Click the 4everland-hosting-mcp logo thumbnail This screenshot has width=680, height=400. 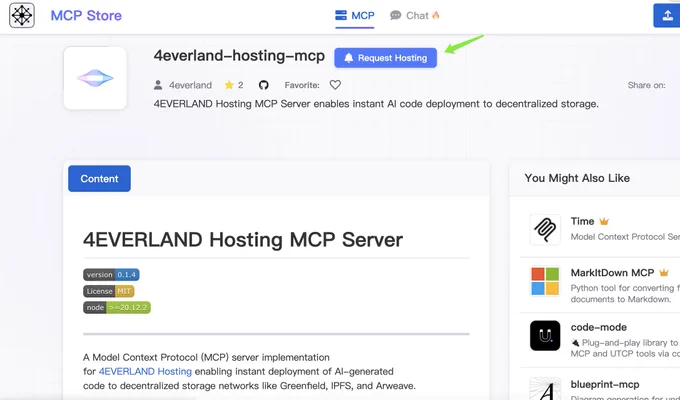pos(95,78)
